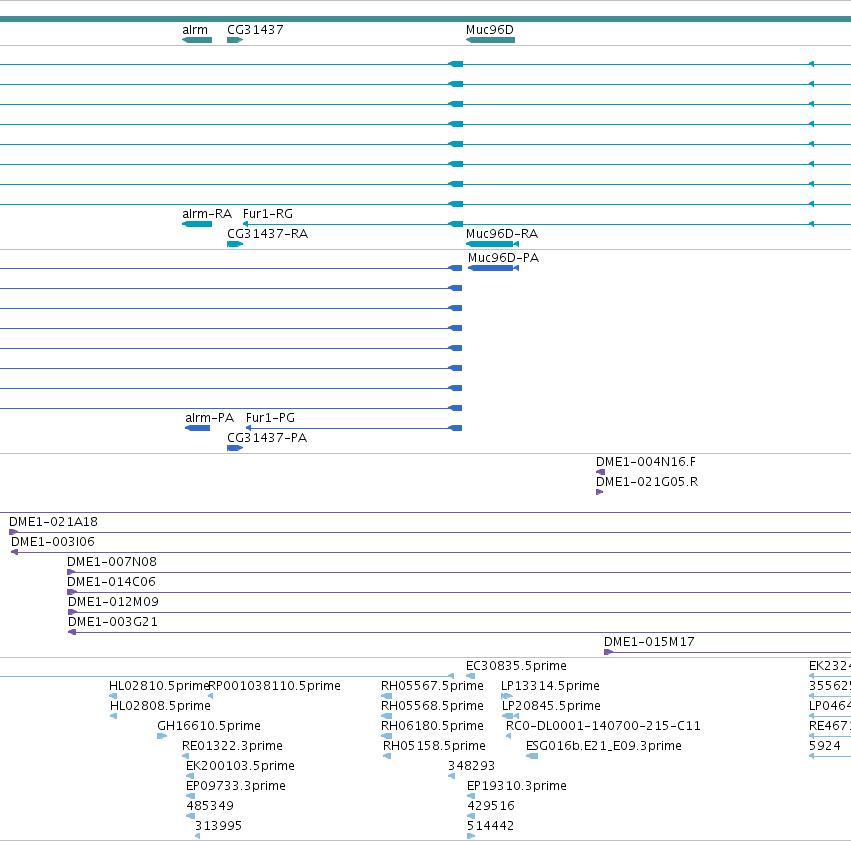Select the CG31437-PA protein feature
This screenshot has width=851, height=841.
pos(235,448)
